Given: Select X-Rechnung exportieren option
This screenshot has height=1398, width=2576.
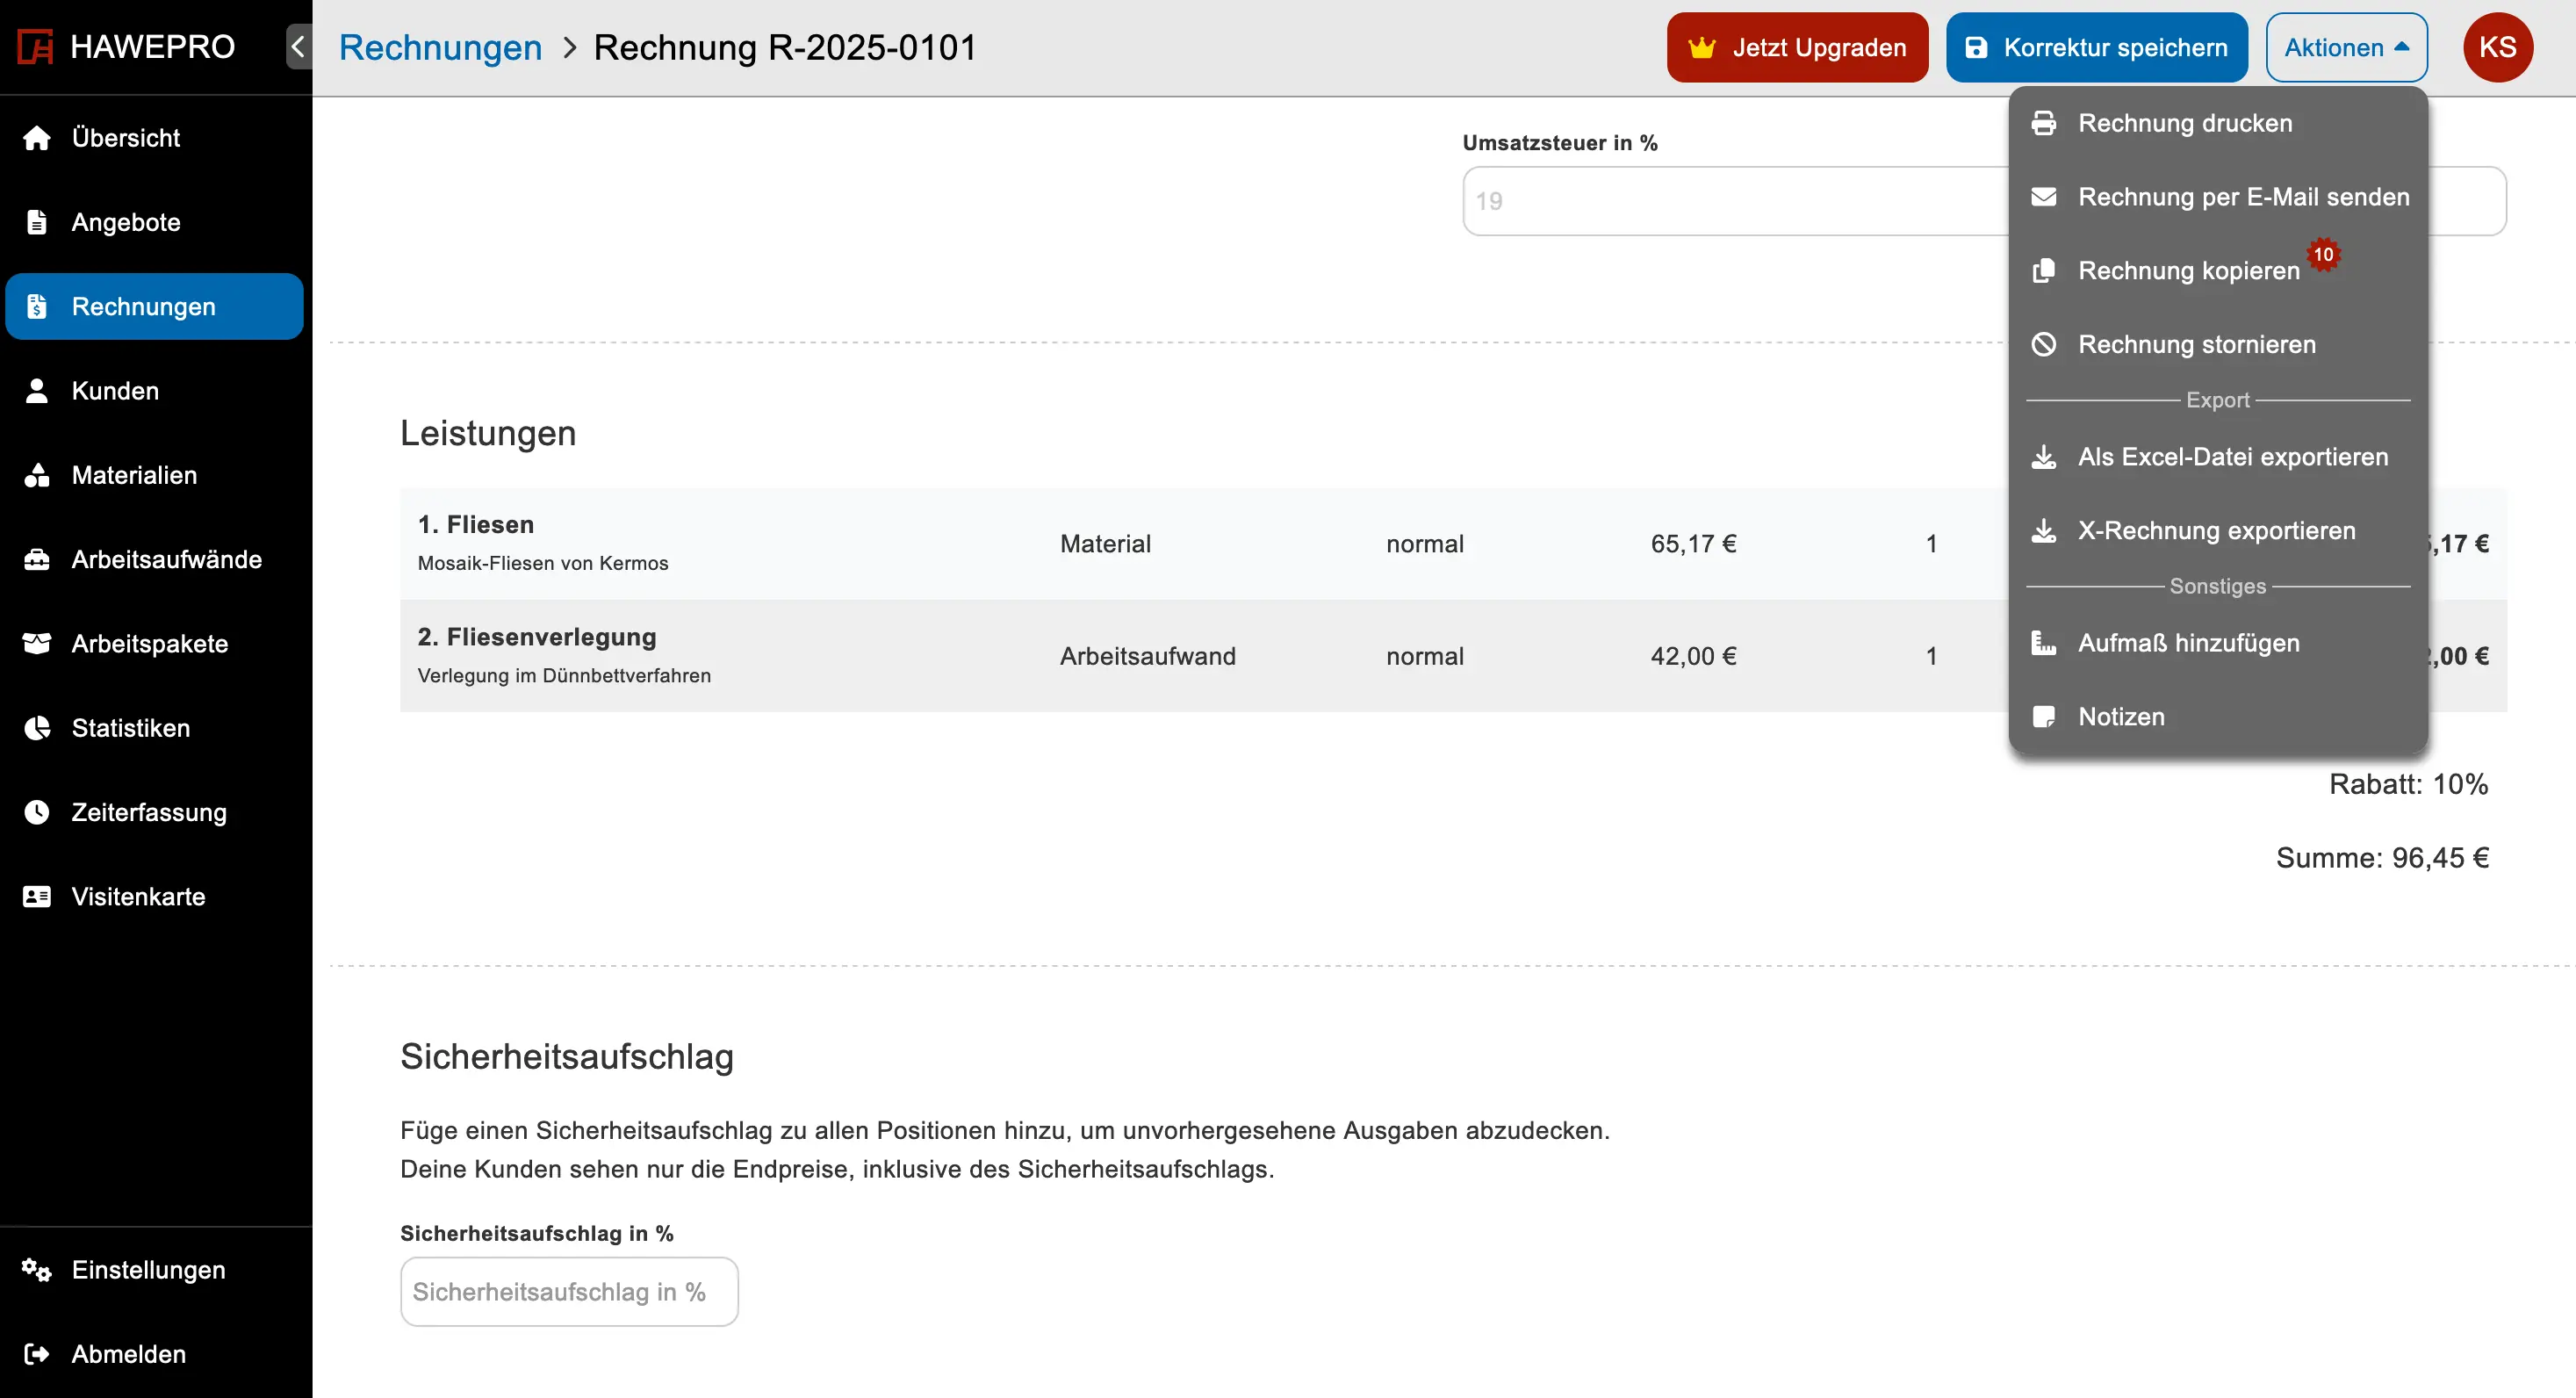Looking at the screenshot, I should [x=2218, y=530].
